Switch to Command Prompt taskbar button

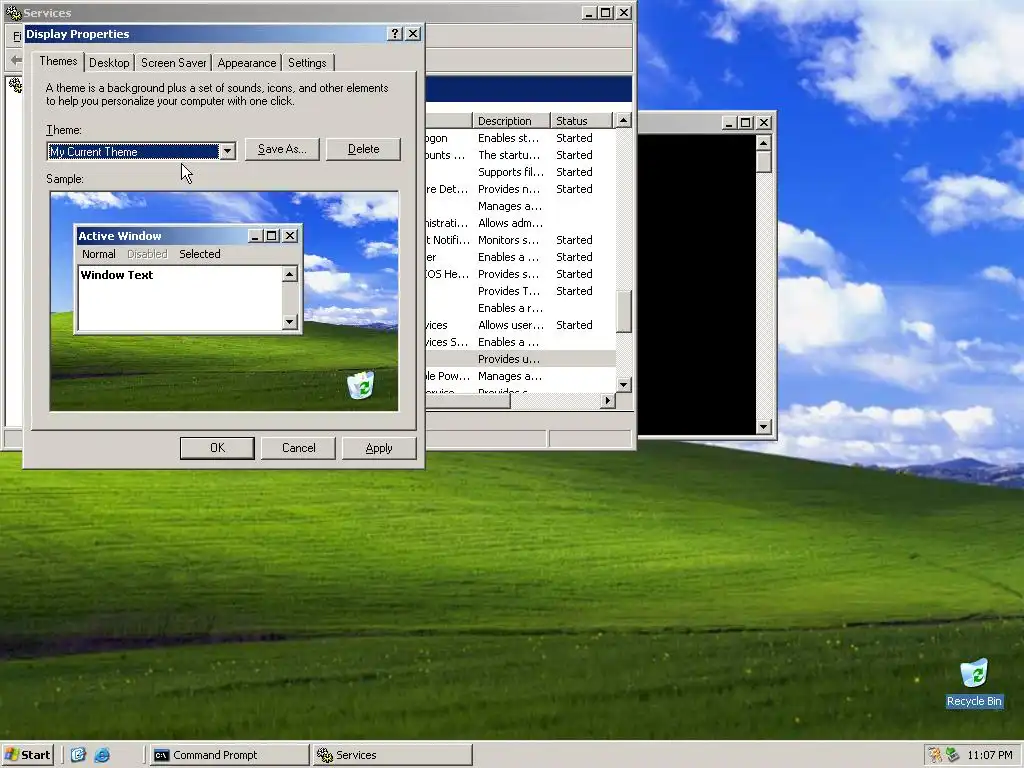[229, 755]
